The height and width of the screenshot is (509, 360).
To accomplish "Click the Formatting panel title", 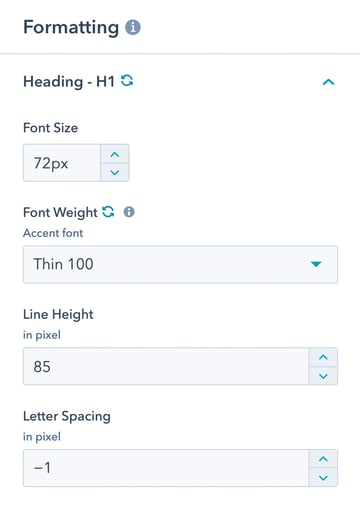I will point(71,28).
